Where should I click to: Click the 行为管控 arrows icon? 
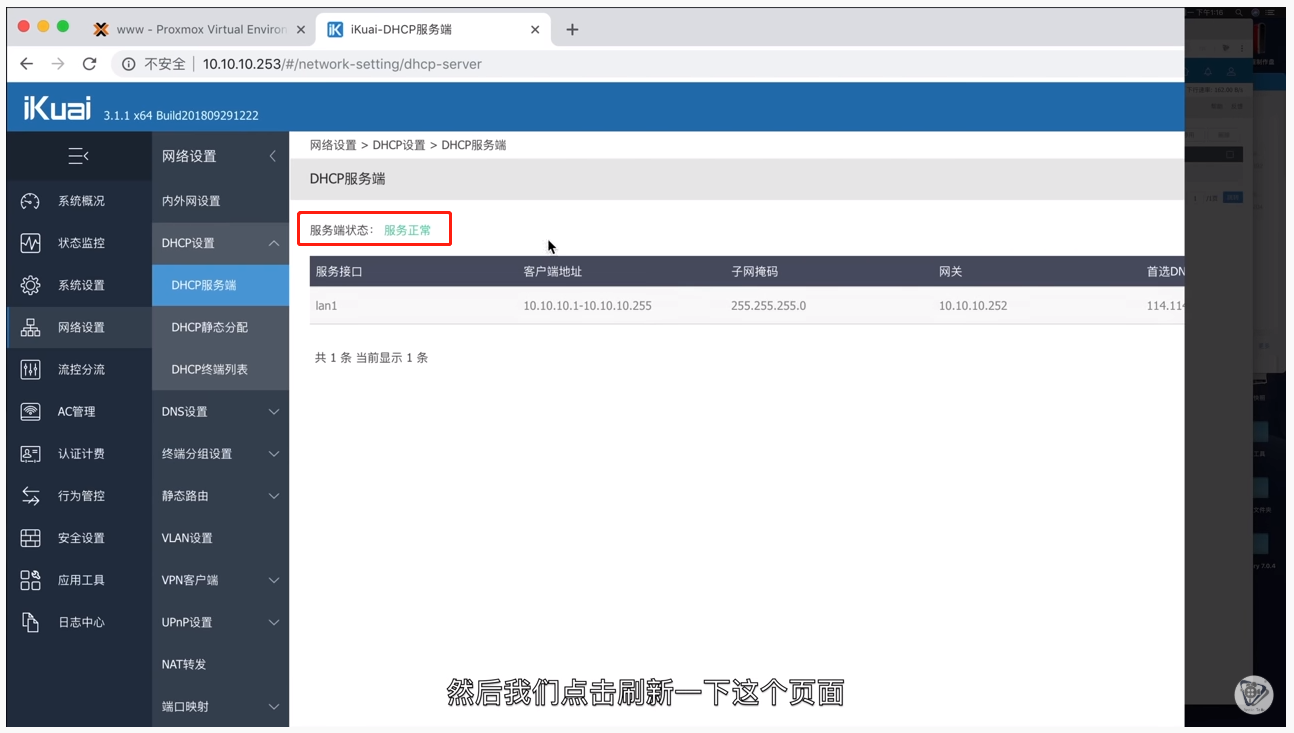[30, 496]
